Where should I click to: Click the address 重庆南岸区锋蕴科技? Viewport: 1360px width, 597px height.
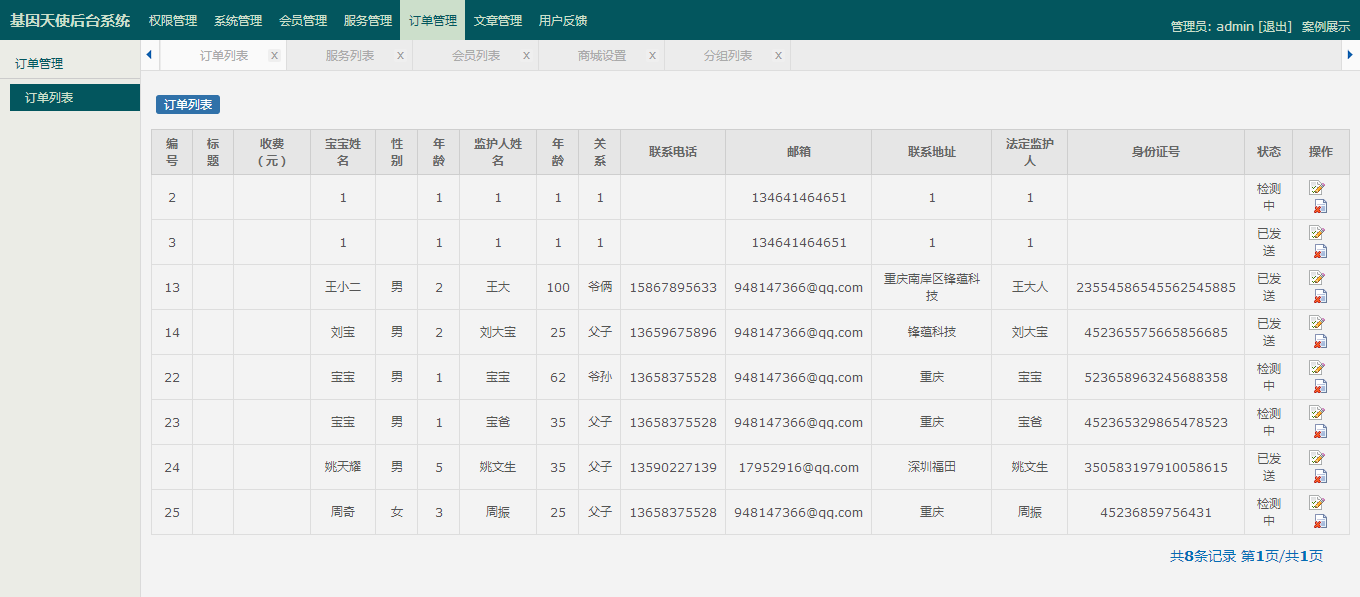click(932, 287)
